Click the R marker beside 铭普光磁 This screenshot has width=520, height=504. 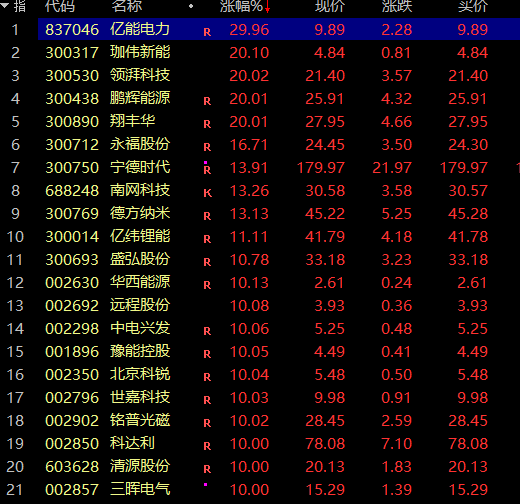pyautogui.click(x=207, y=423)
